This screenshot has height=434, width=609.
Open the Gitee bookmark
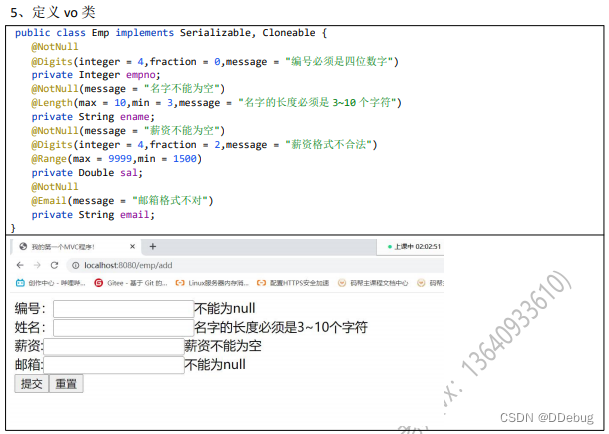coord(131,283)
